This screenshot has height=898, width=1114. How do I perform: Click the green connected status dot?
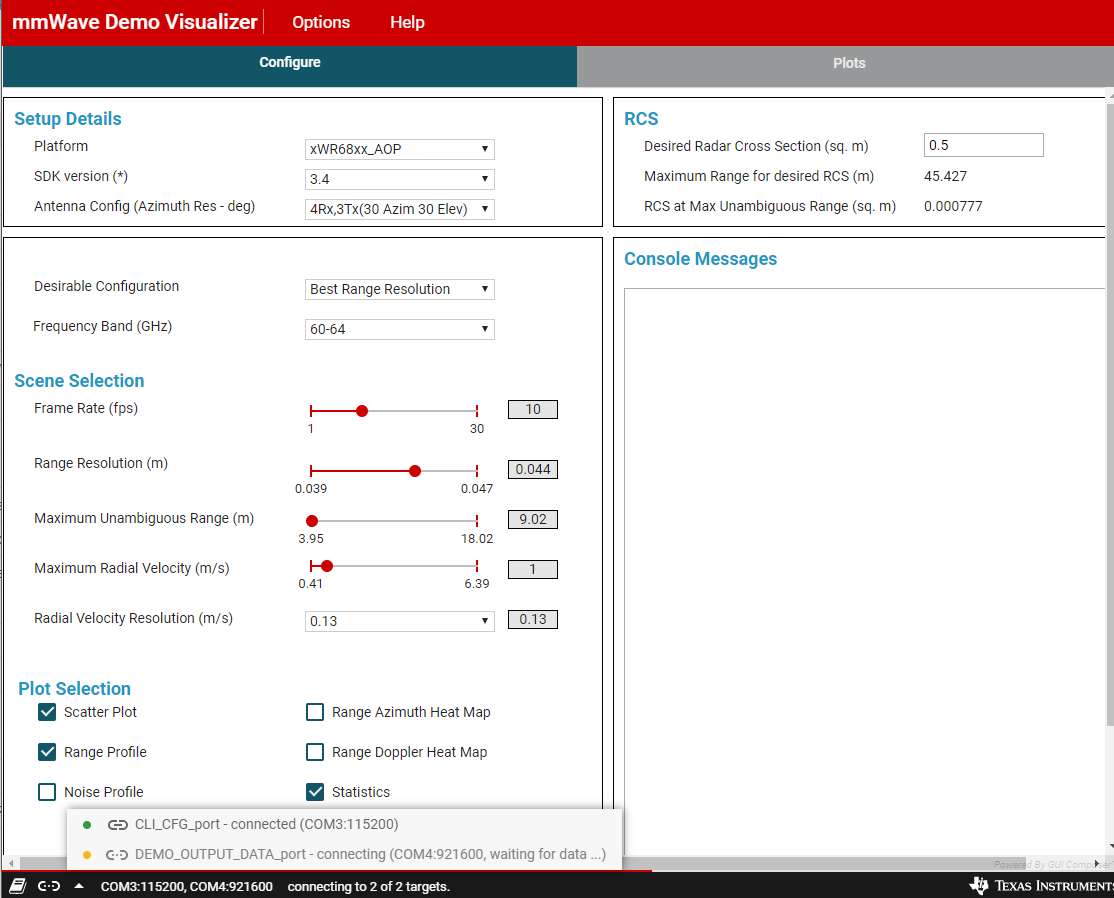coord(87,825)
